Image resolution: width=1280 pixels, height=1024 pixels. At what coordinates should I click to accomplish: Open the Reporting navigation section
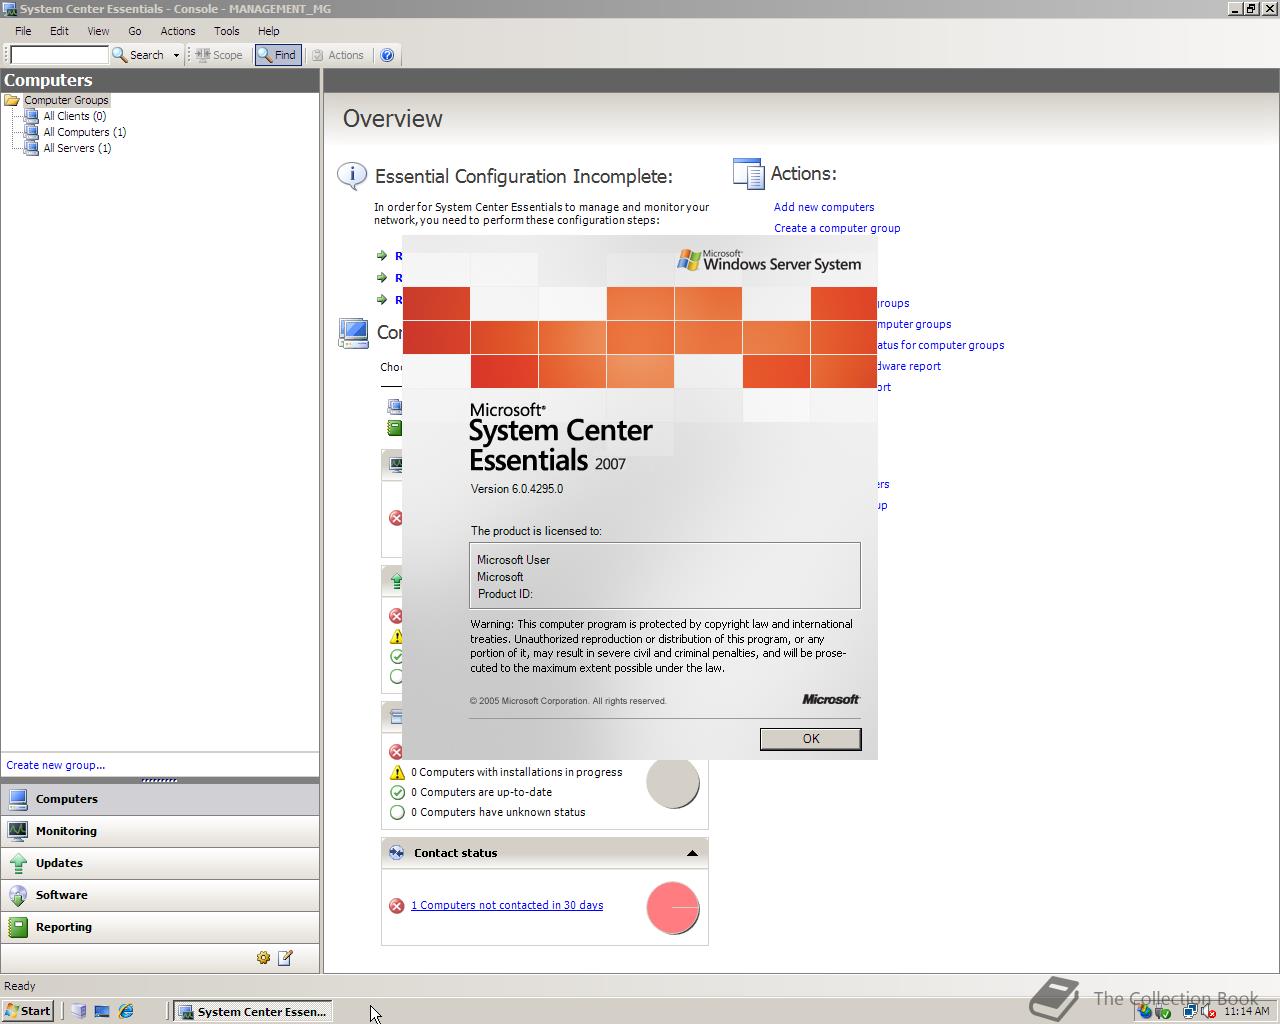(x=160, y=927)
